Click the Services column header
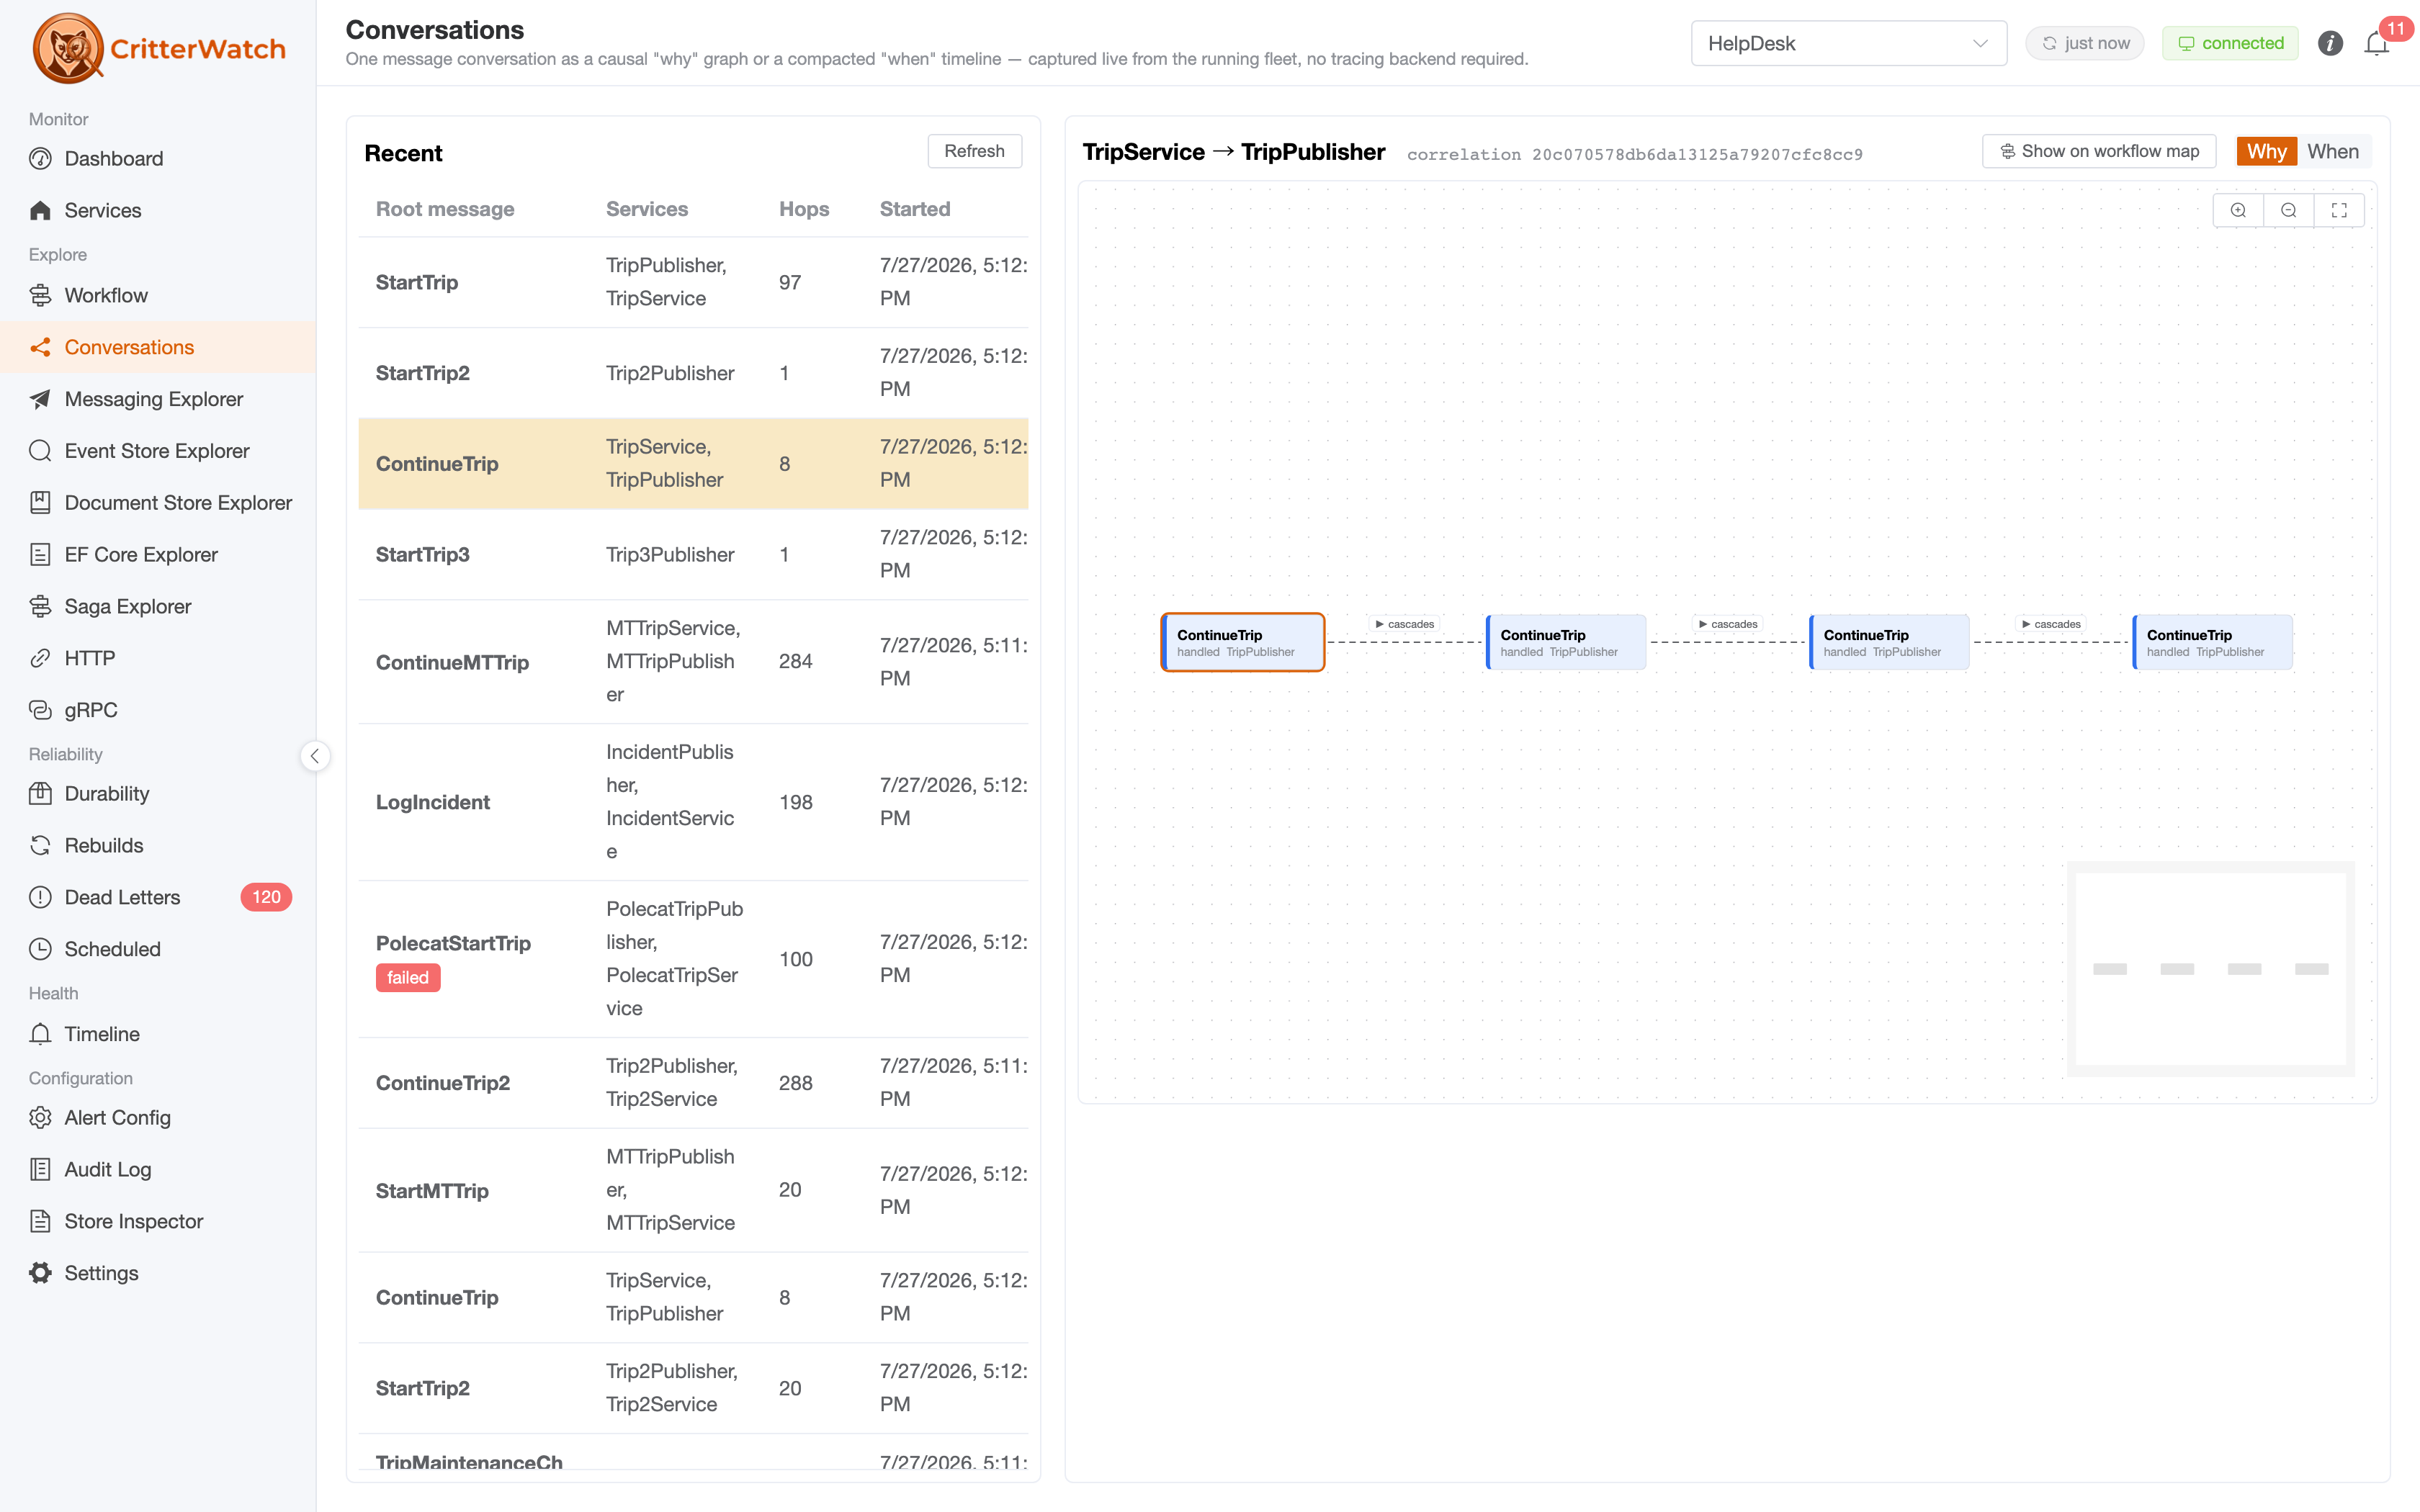This screenshot has width=2420, height=1512. tap(647, 209)
